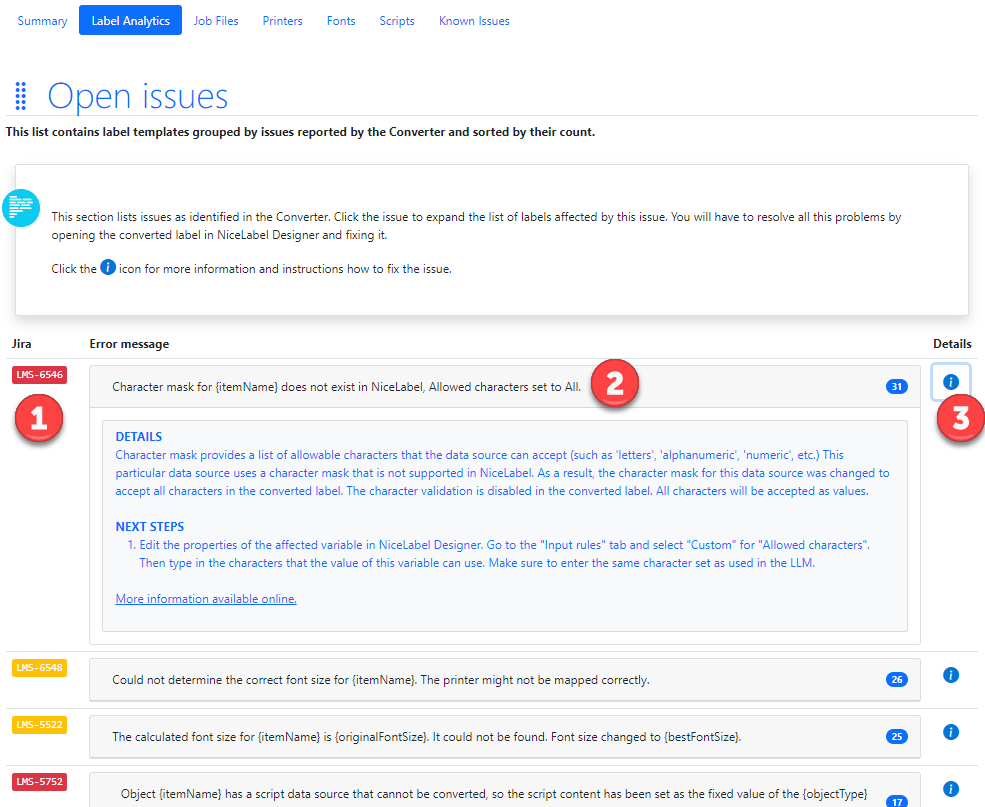Click the count badge 25
985x807 pixels.
click(x=897, y=737)
